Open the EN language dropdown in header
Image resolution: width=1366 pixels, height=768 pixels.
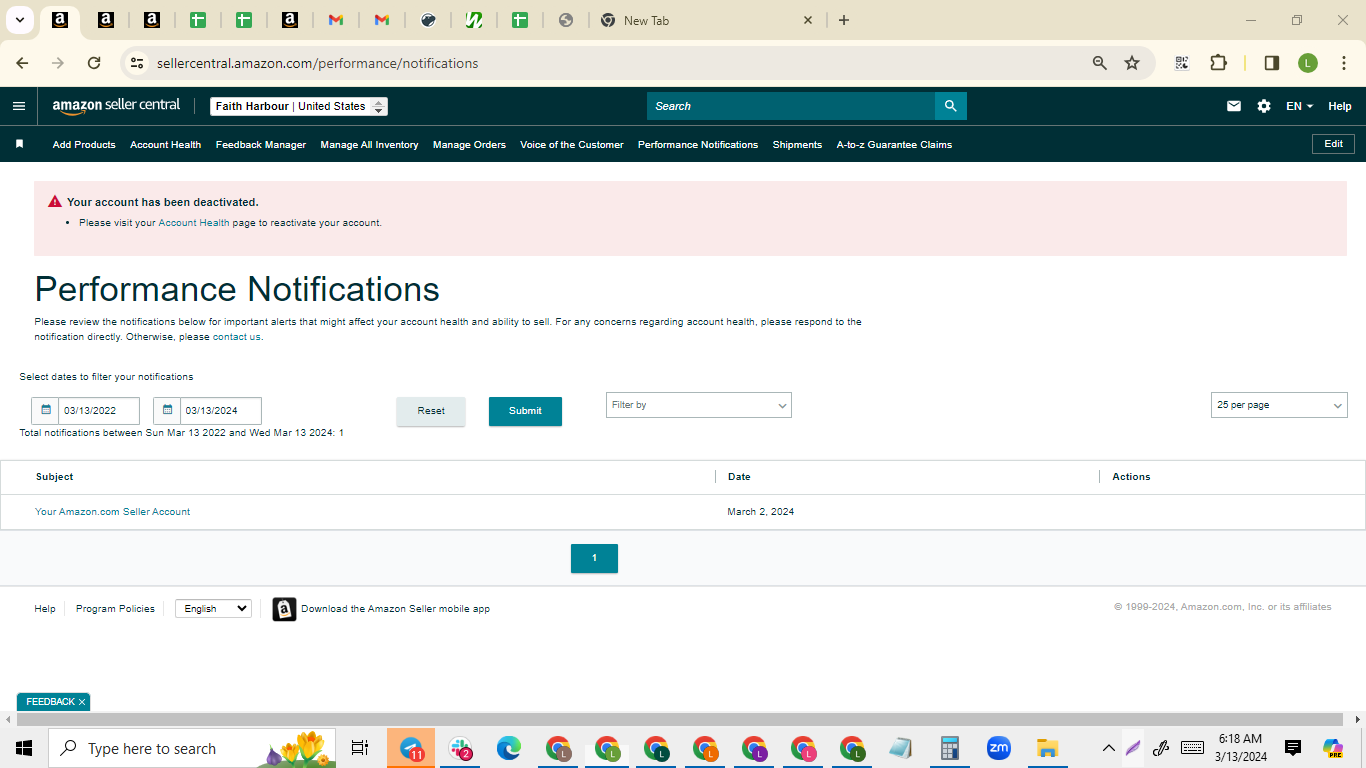[x=1299, y=106]
